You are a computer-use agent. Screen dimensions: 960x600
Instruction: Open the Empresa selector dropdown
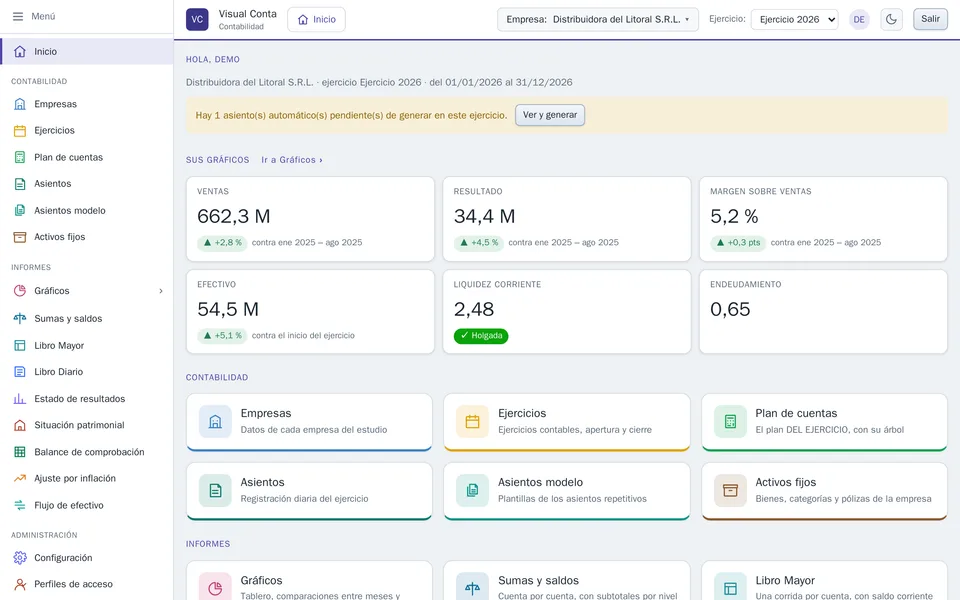598,20
